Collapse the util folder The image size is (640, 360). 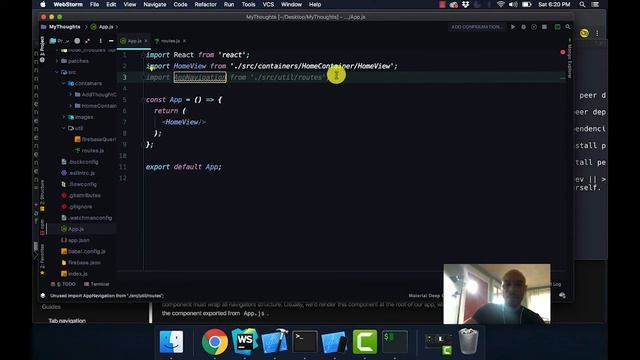click(x=64, y=128)
